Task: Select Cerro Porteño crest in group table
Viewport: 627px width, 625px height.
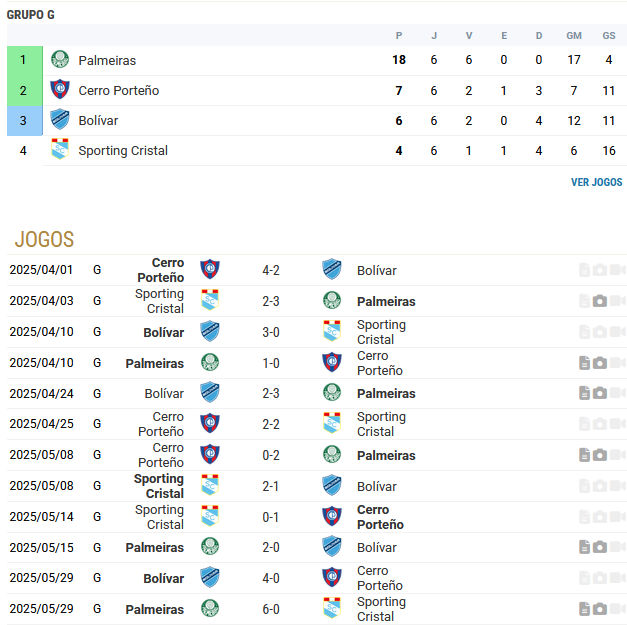Action: (60, 89)
